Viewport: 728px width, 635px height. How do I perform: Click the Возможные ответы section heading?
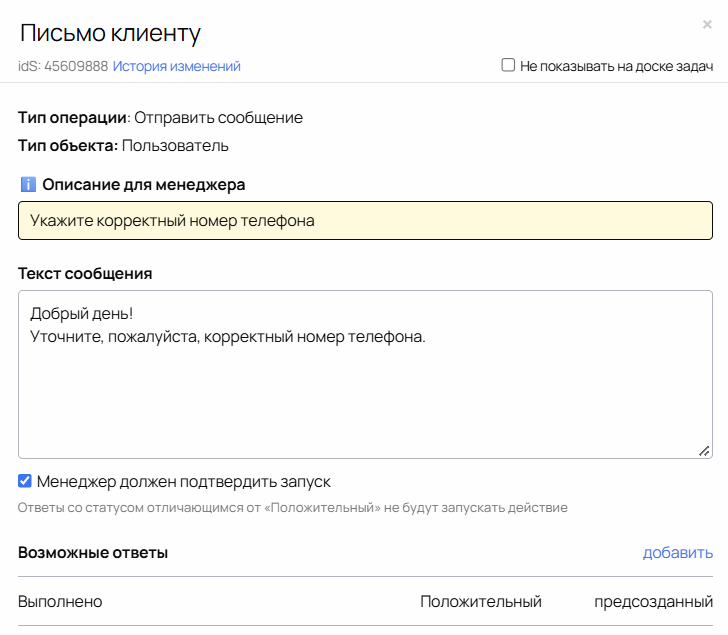[93, 552]
